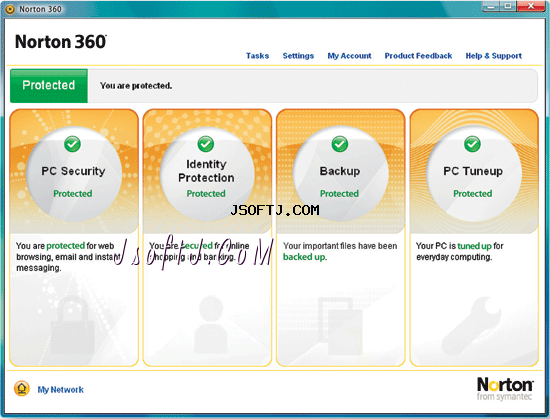Close the Norton 360 window
The height and width of the screenshot is (419, 550).
pyautogui.click(x=531, y=6)
